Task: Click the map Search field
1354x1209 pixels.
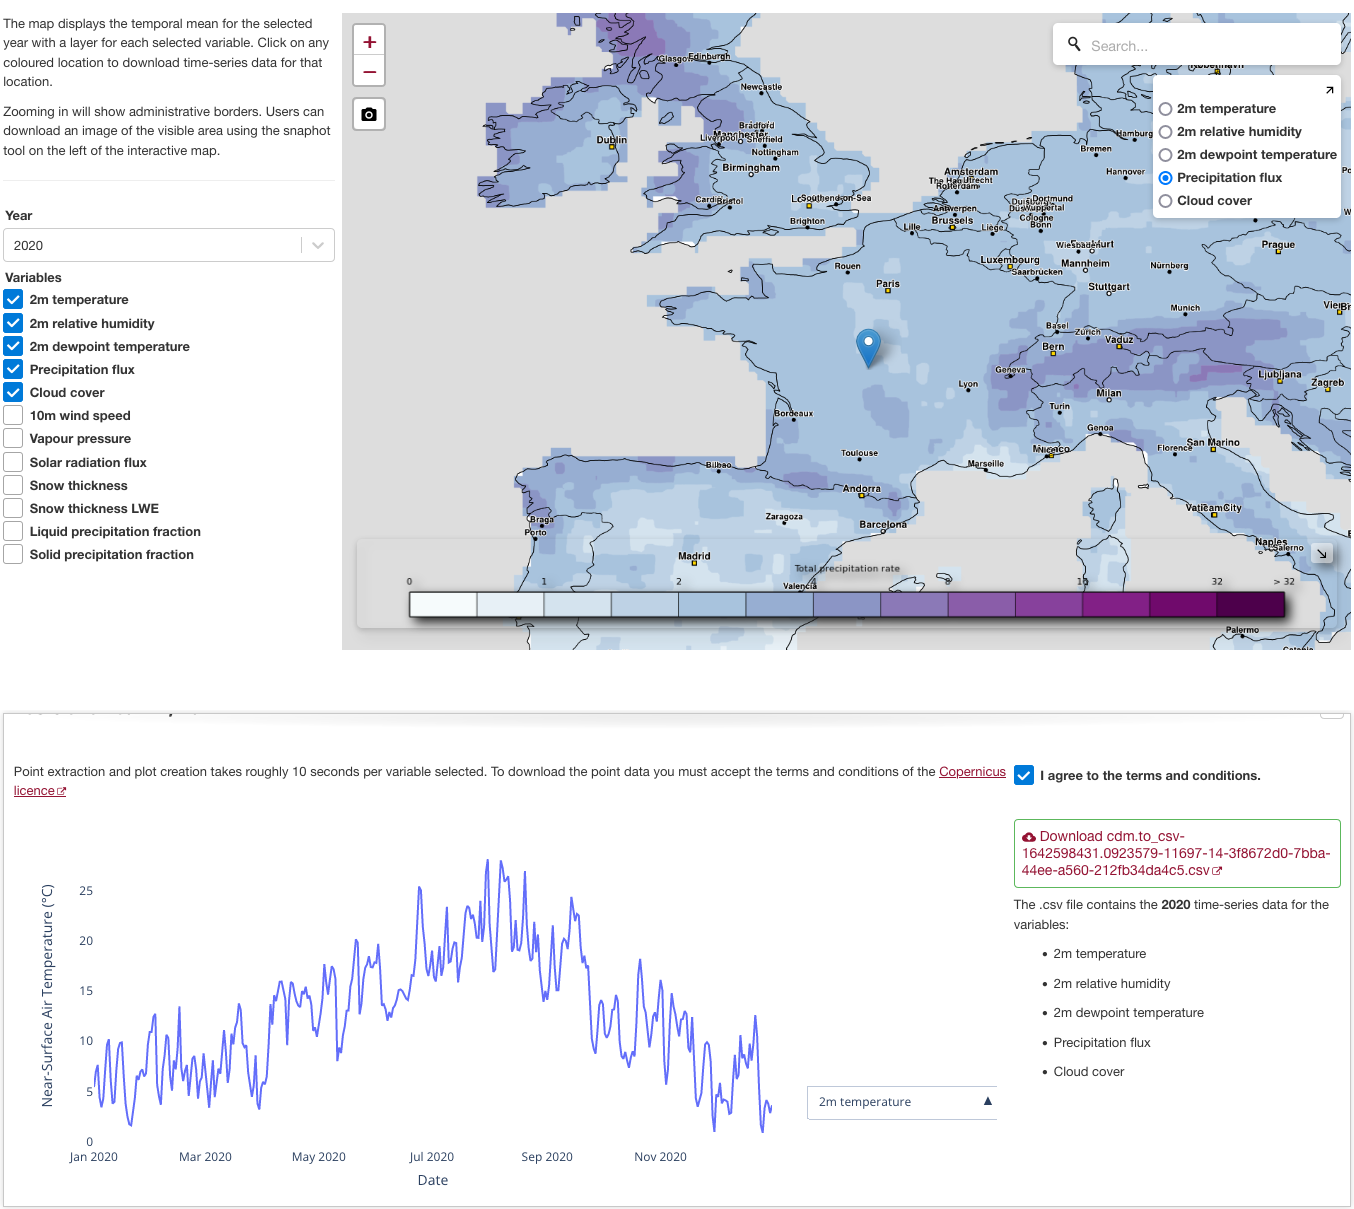Action: pyautogui.click(x=1197, y=45)
